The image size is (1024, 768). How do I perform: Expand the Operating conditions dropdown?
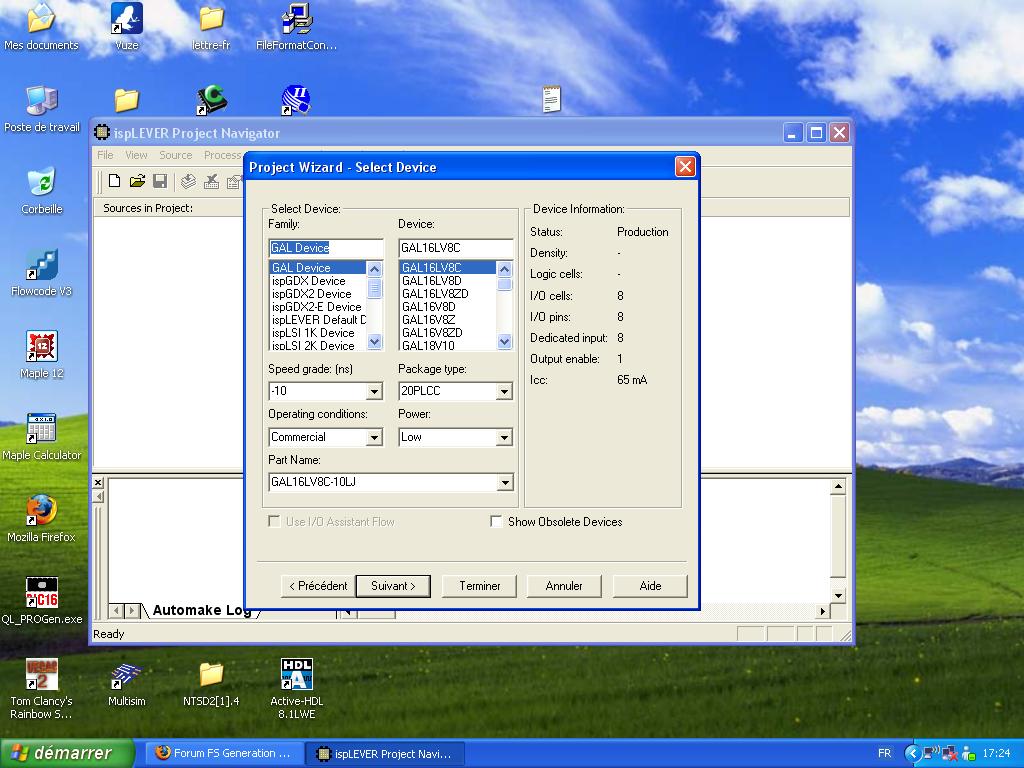(x=374, y=438)
